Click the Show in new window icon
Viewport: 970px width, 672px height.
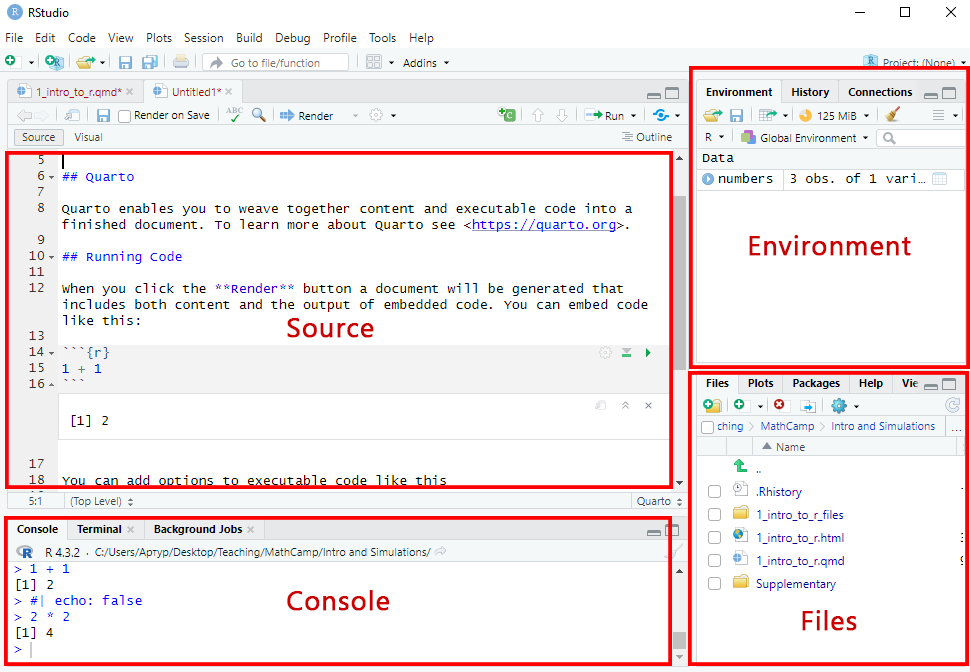pos(72,116)
